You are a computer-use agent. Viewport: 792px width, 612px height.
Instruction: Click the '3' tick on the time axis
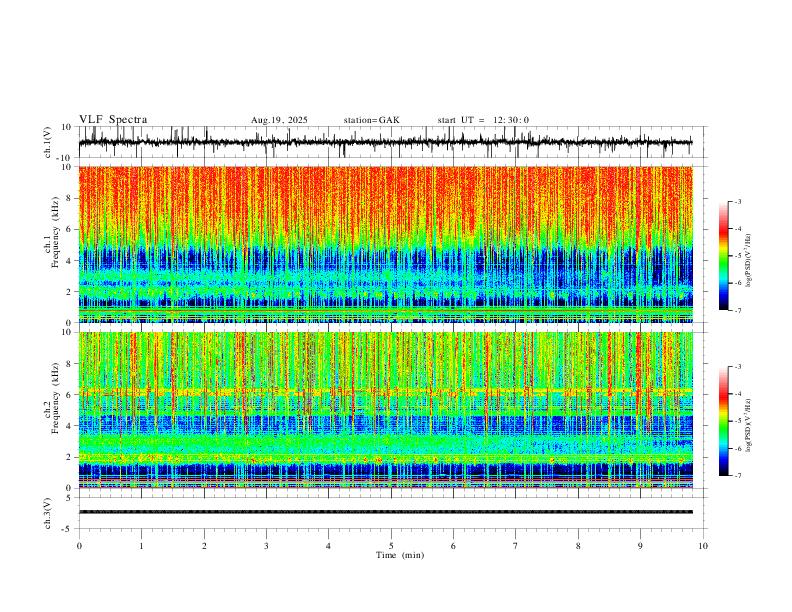[266, 546]
